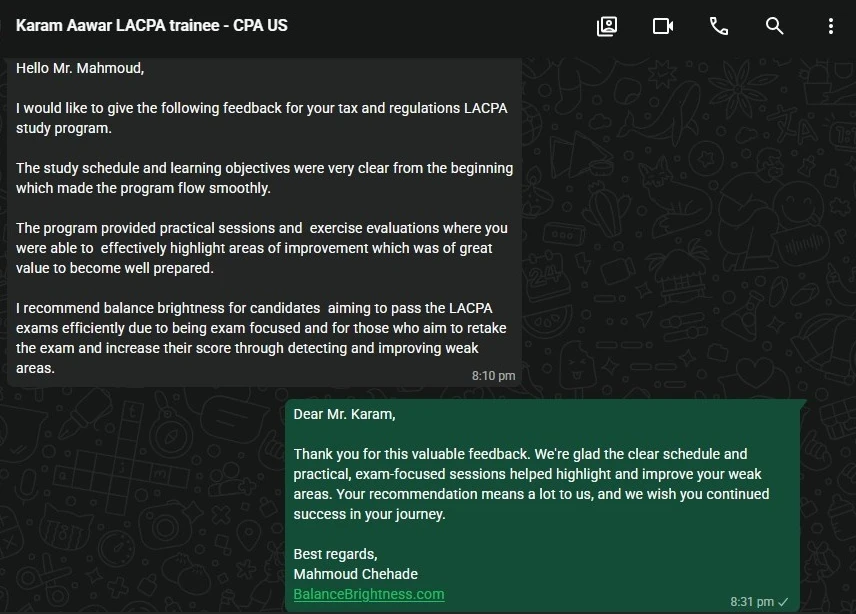
Task: Select the 'Hello Mr. Mahmoud,' greeting line
Action: tap(80, 68)
